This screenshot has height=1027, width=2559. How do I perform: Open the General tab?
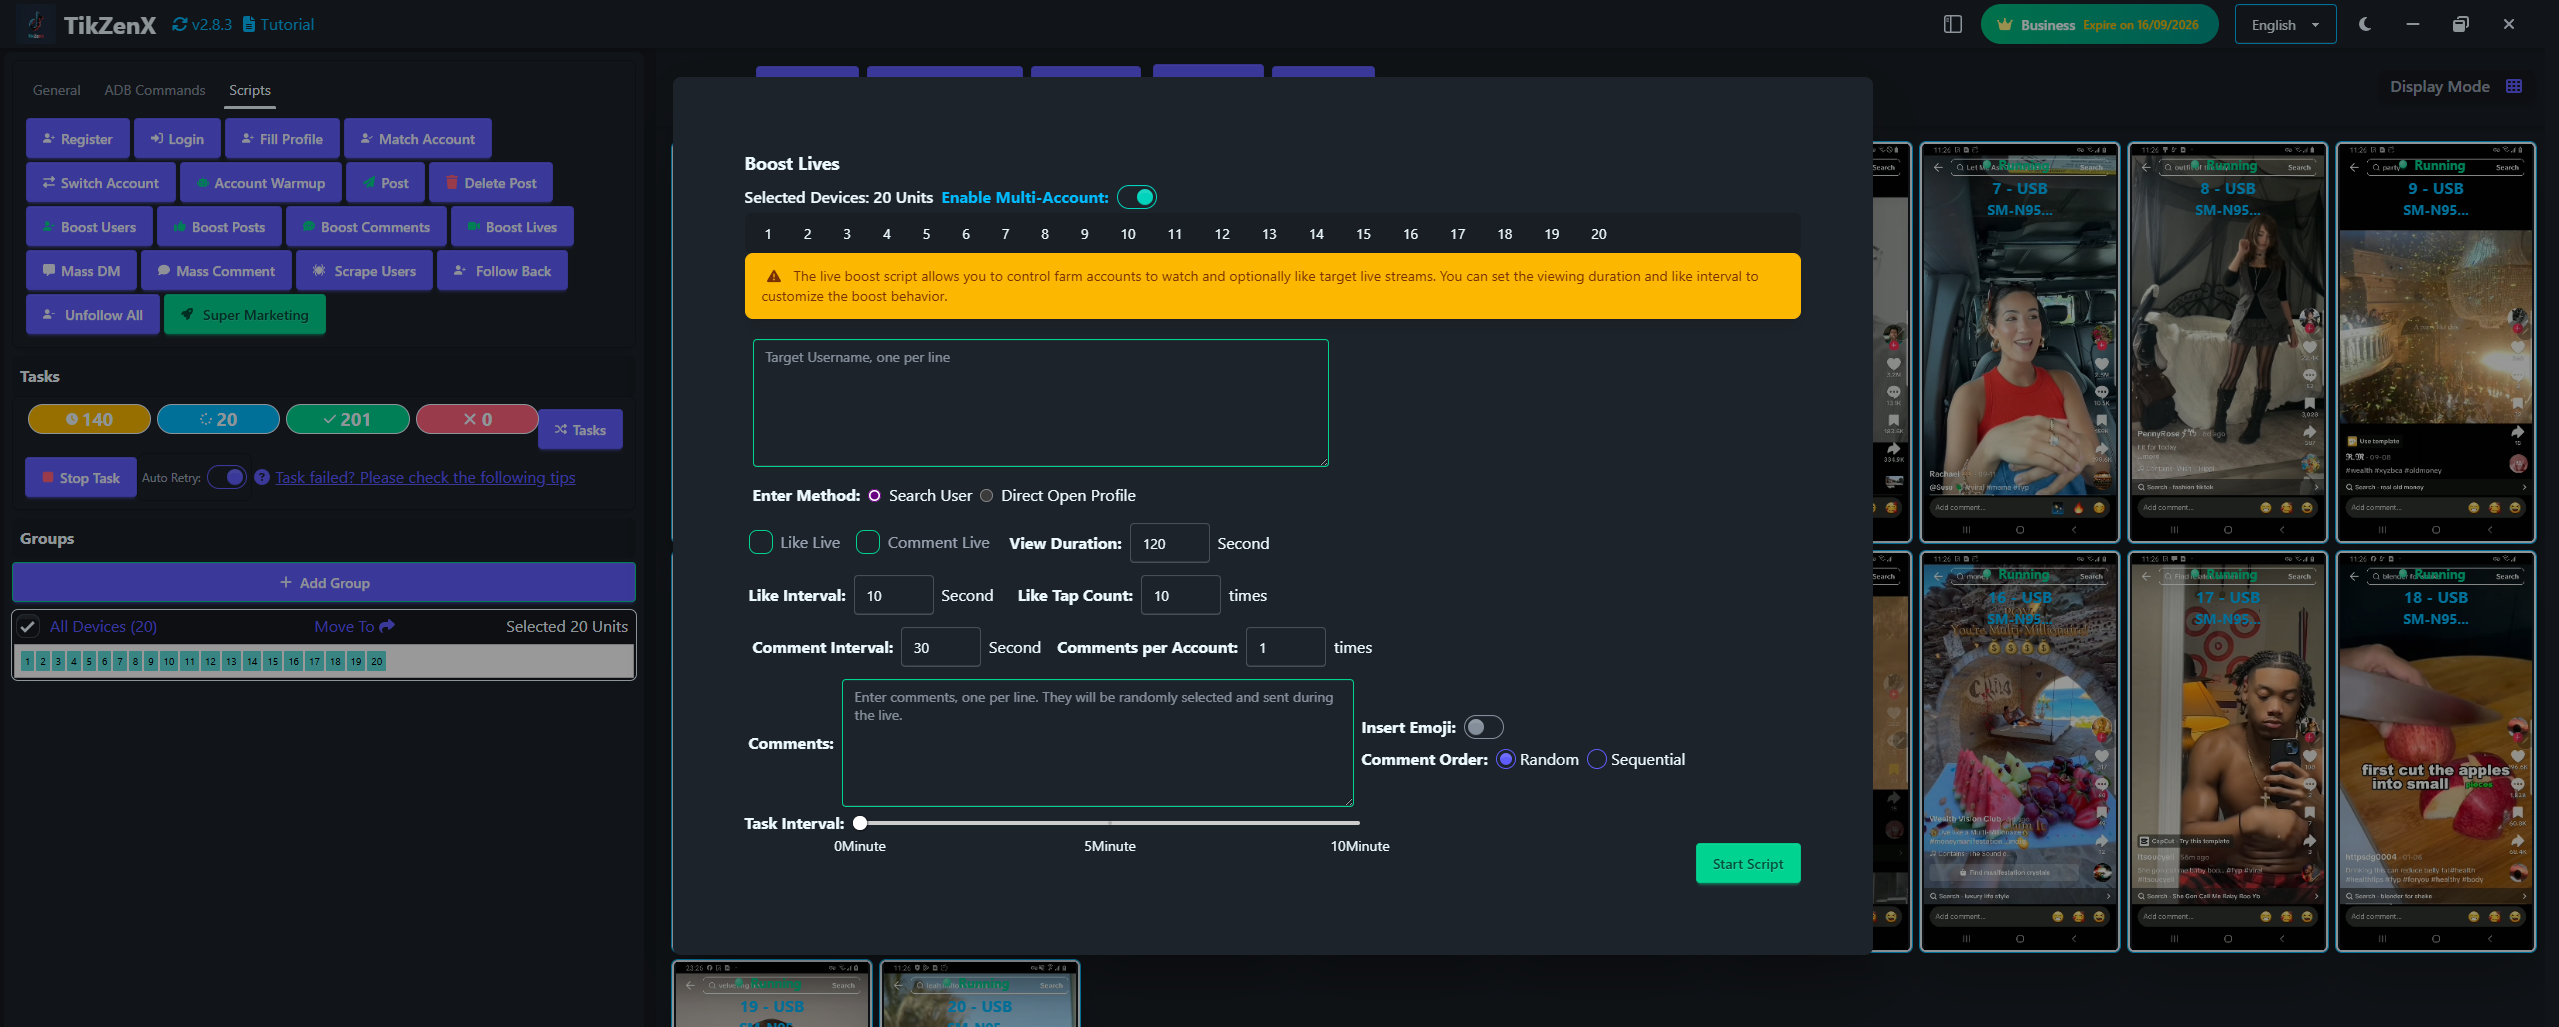point(56,90)
